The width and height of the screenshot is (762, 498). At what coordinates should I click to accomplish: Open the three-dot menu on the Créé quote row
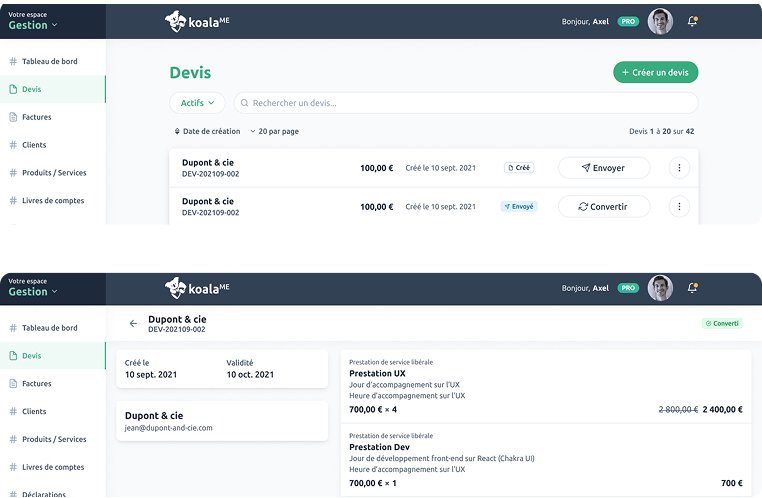pos(679,168)
